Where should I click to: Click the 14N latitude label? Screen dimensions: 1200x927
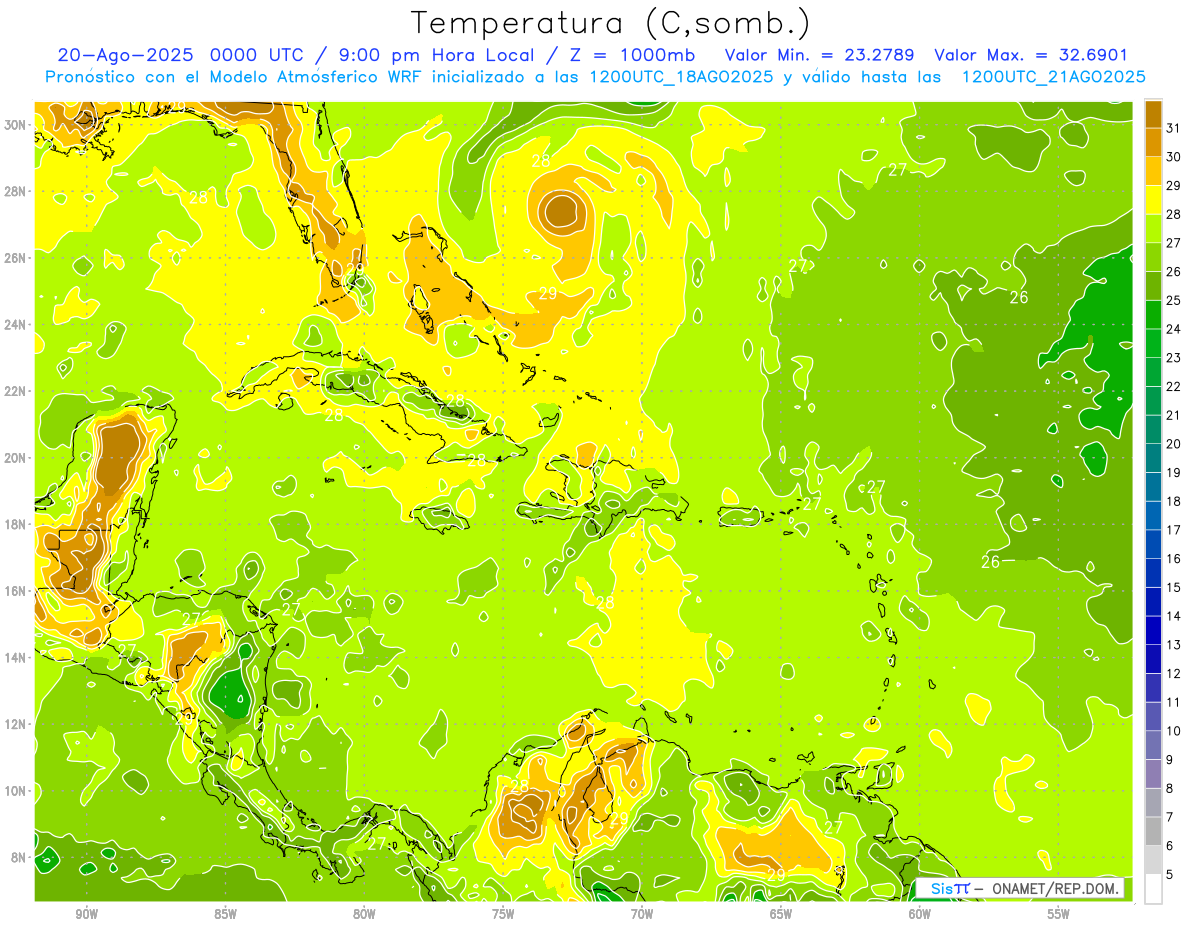pyautogui.click(x=16, y=657)
